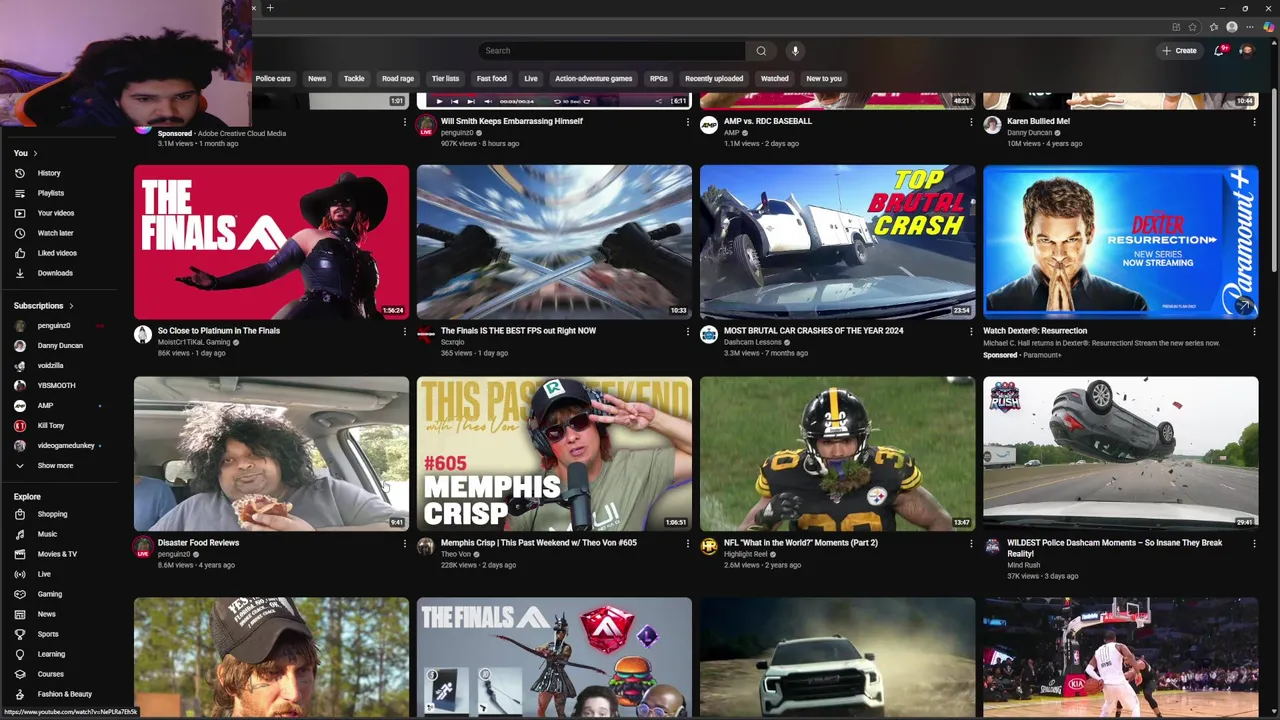Open options menu for Disaster Food Reviews
The height and width of the screenshot is (720, 1280).
pos(405,544)
